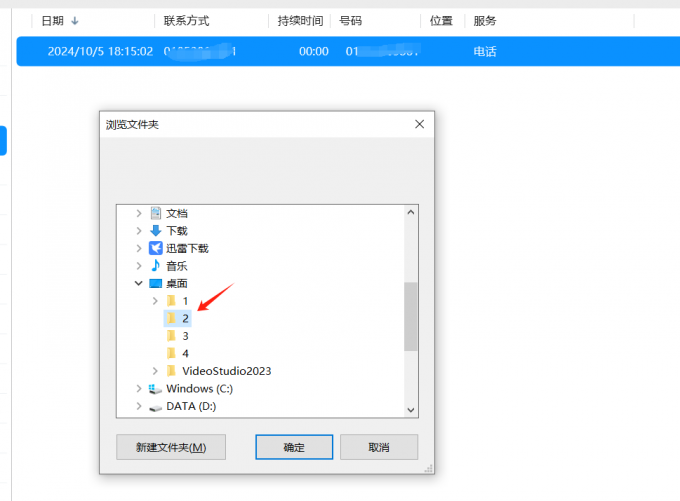Click the 桌面 desktop monitor icon
The width and height of the screenshot is (680, 501).
pos(155,283)
